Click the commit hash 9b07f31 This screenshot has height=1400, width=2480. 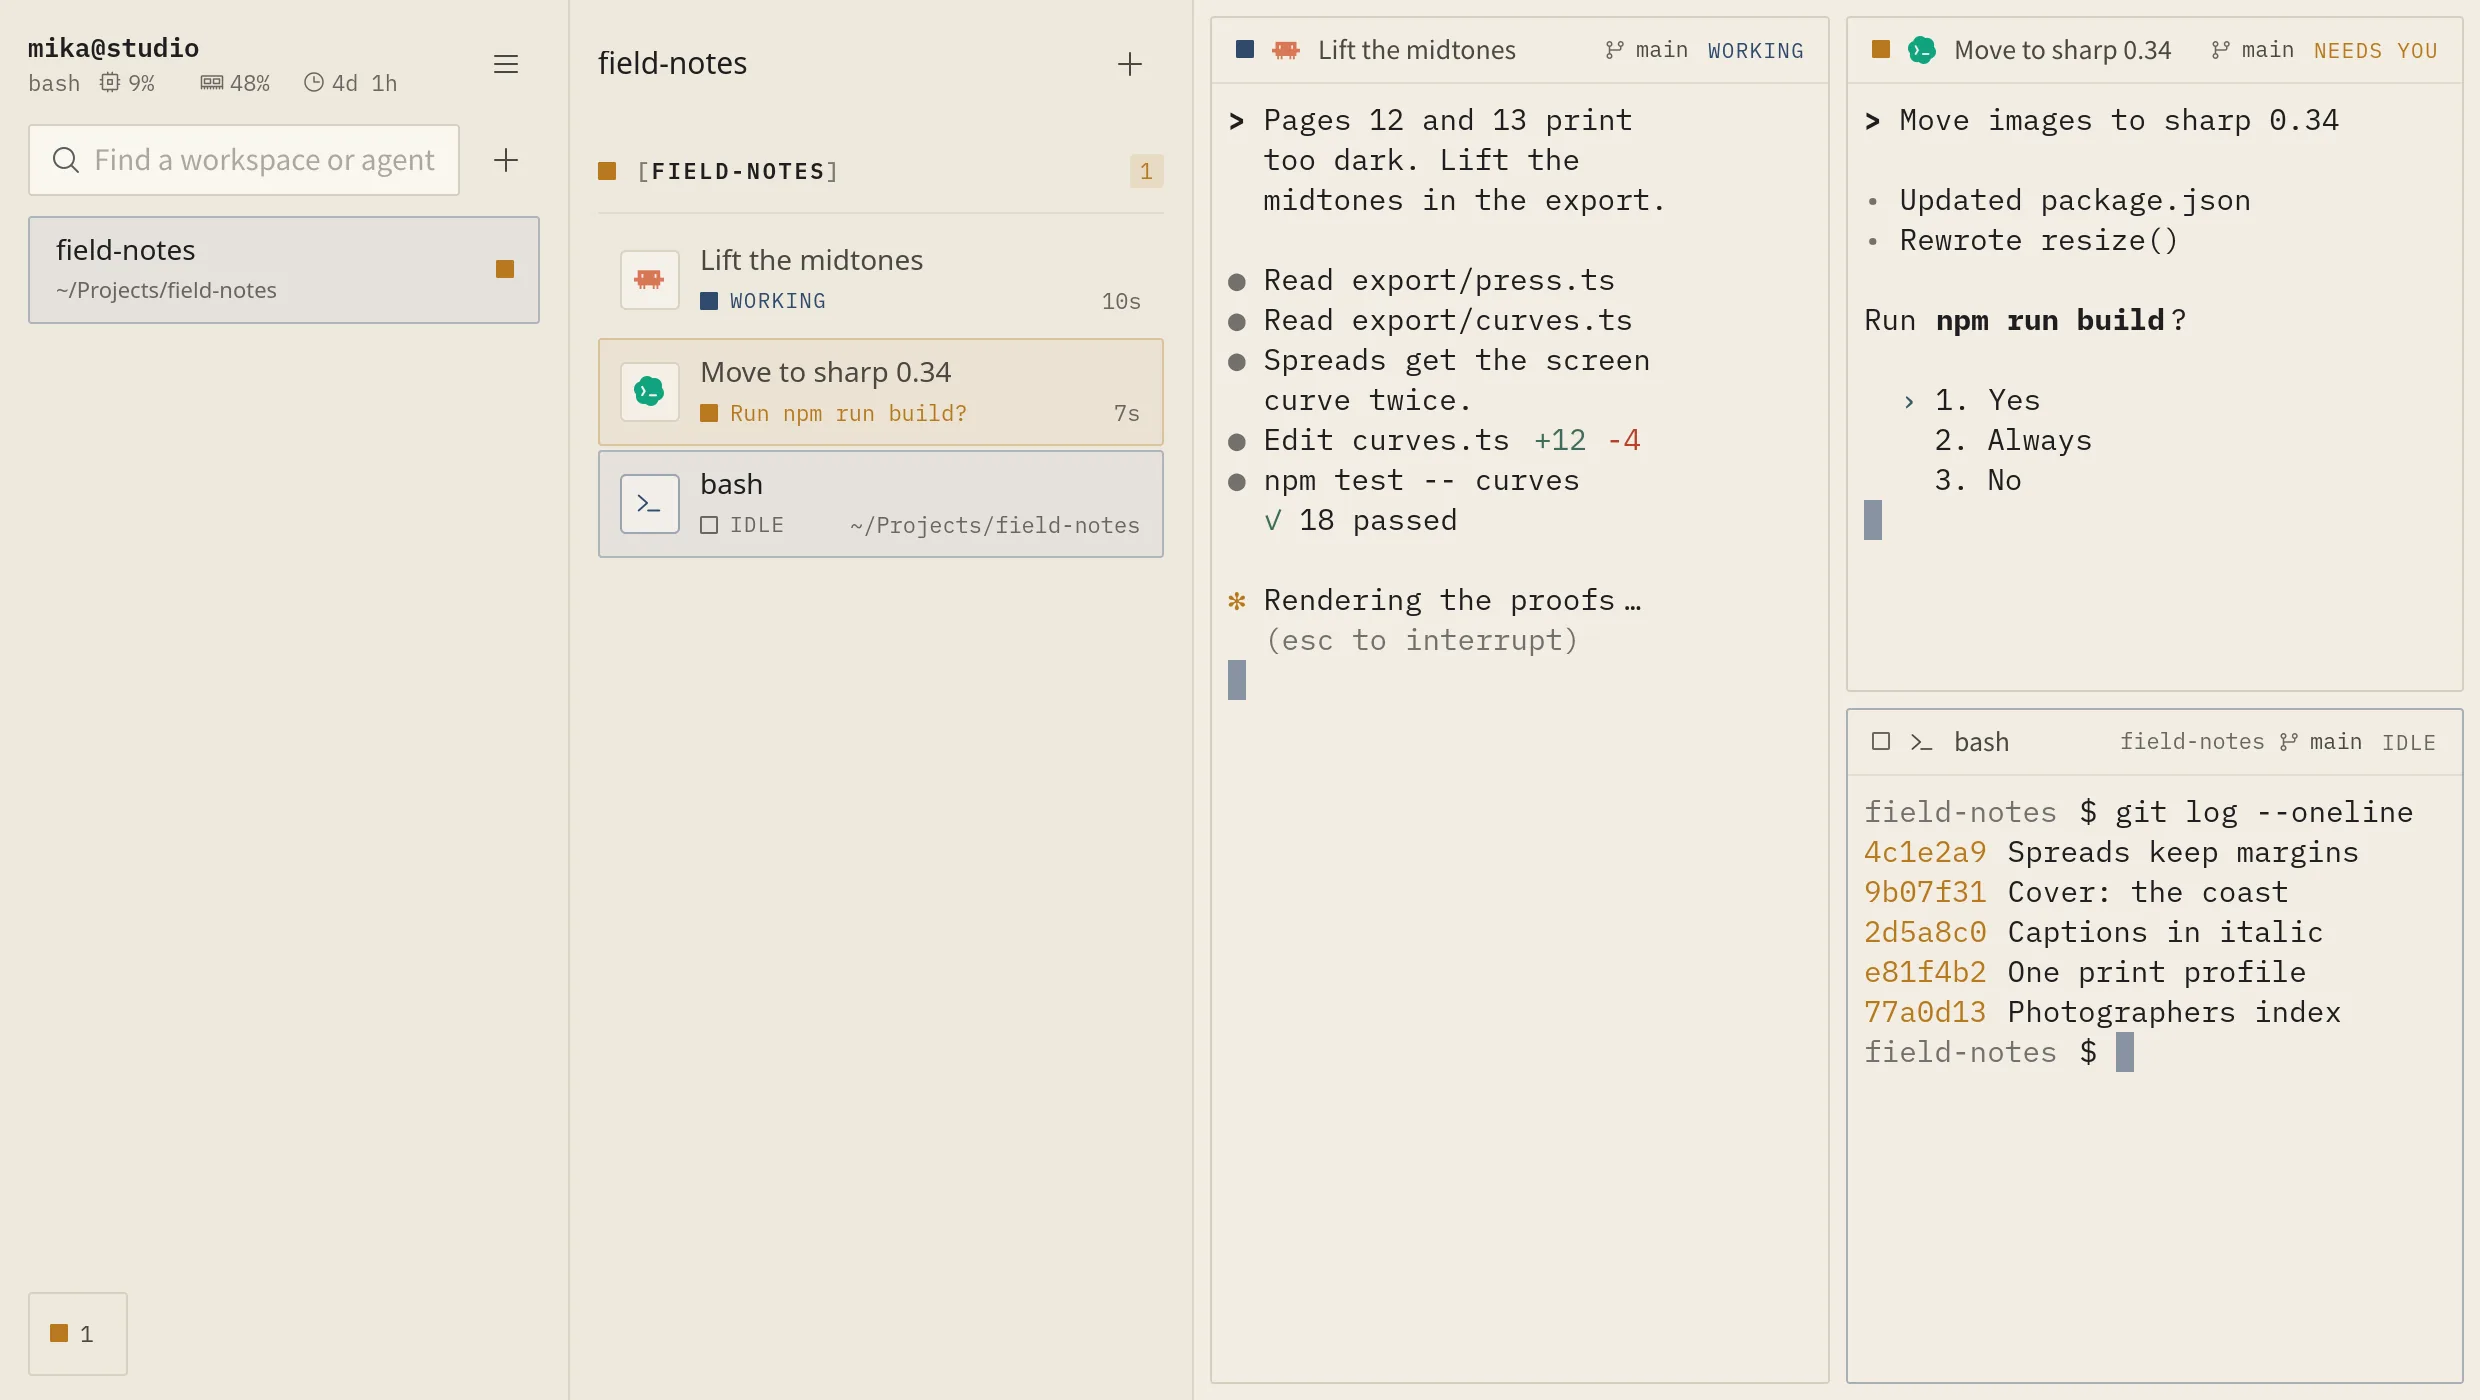[x=1925, y=892]
